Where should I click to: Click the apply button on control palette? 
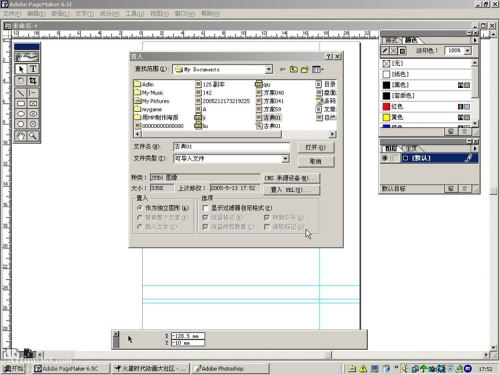[130, 339]
